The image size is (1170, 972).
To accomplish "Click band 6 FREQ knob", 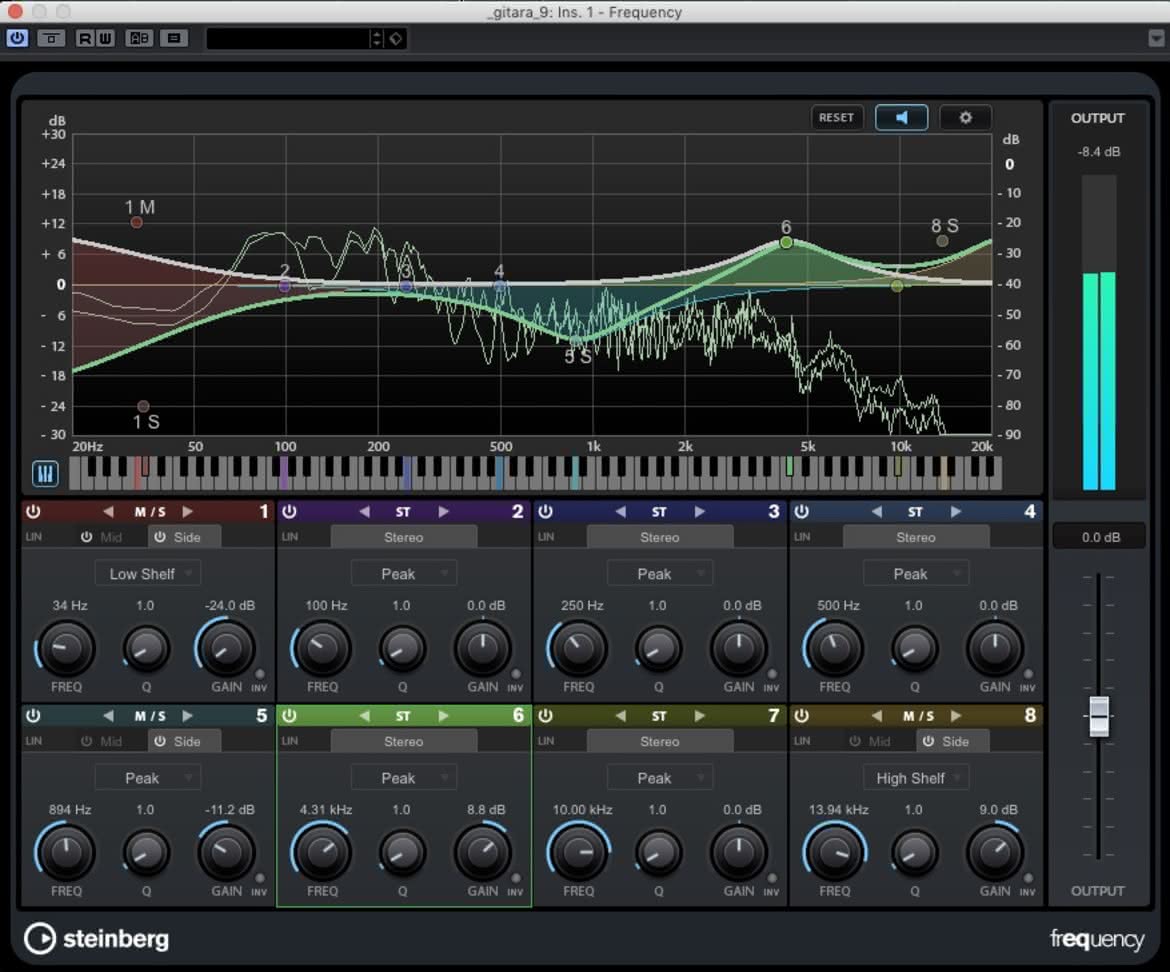I will [x=322, y=851].
